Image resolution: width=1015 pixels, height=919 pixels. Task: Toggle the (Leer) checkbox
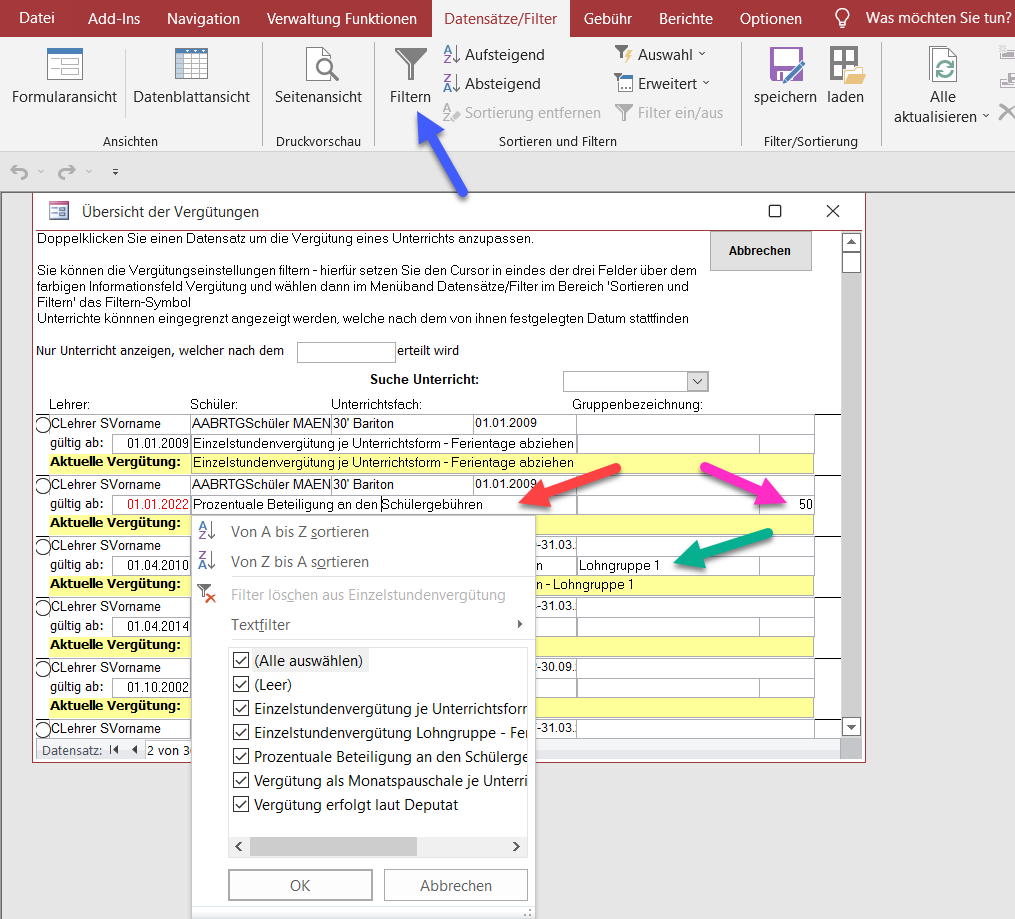point(241,685)
